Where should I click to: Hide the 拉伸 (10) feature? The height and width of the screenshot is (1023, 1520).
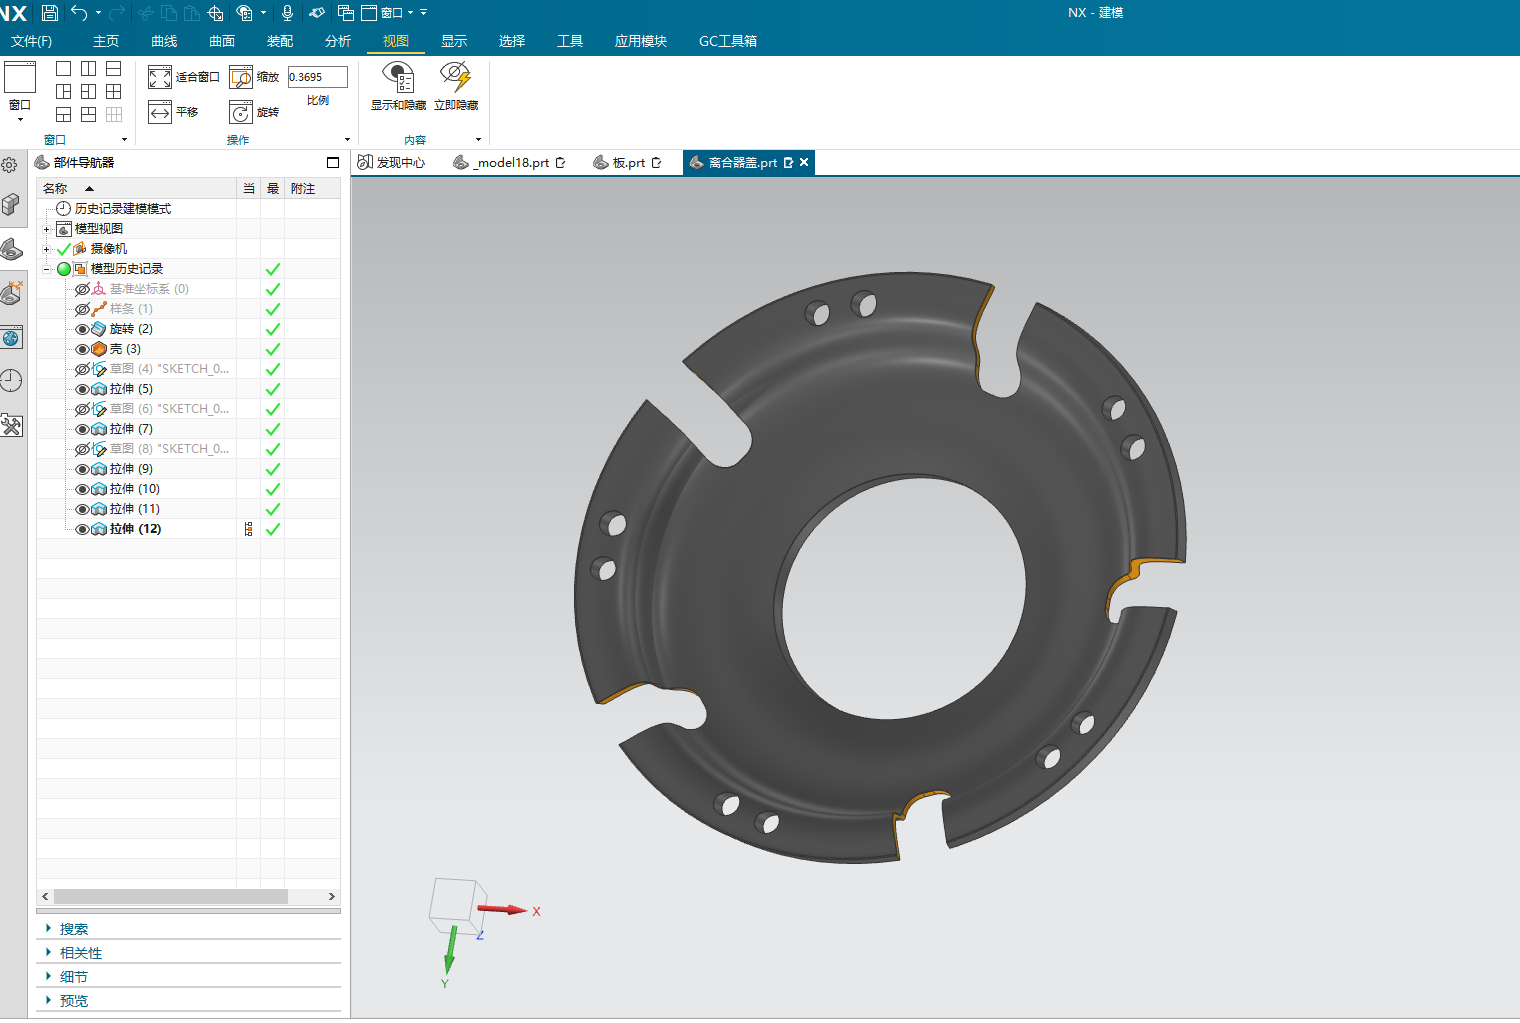pos(83,489)
